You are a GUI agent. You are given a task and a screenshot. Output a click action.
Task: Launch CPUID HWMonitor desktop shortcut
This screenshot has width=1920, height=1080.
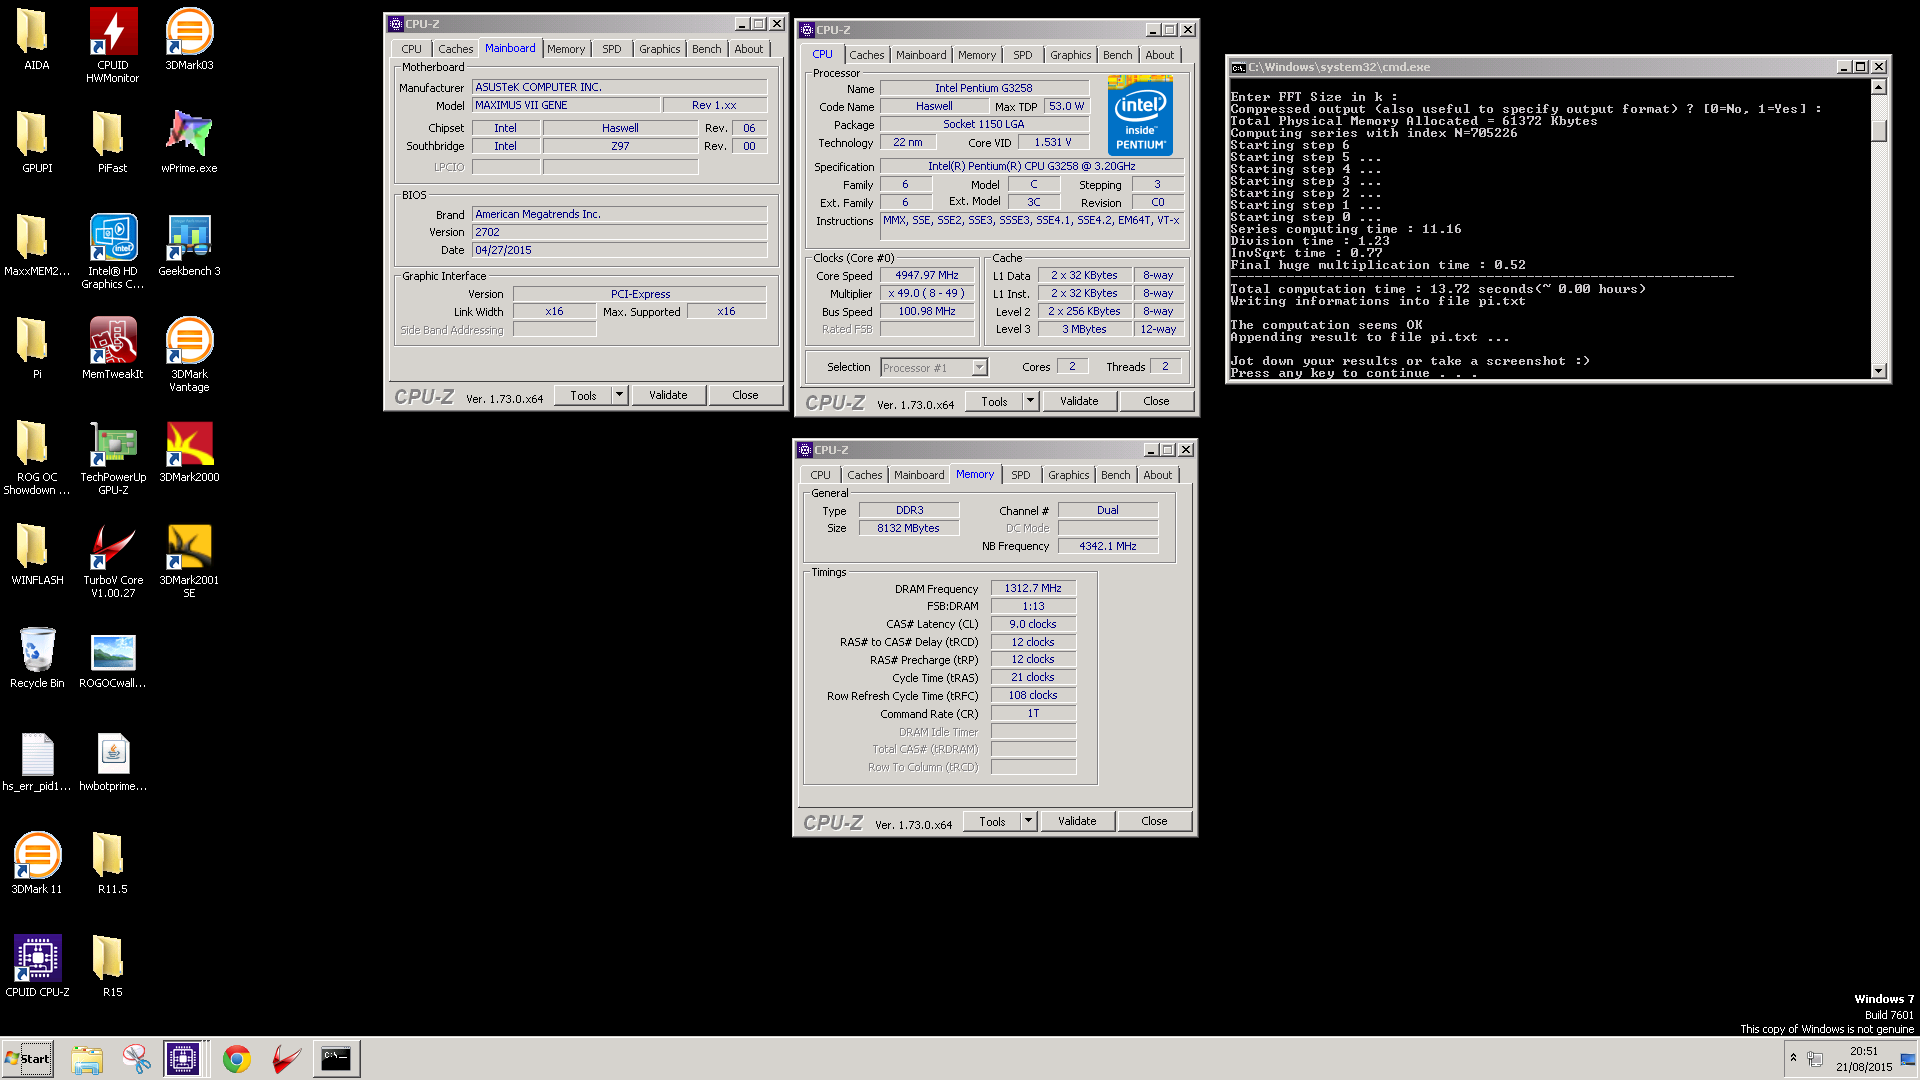click(113, 45)
